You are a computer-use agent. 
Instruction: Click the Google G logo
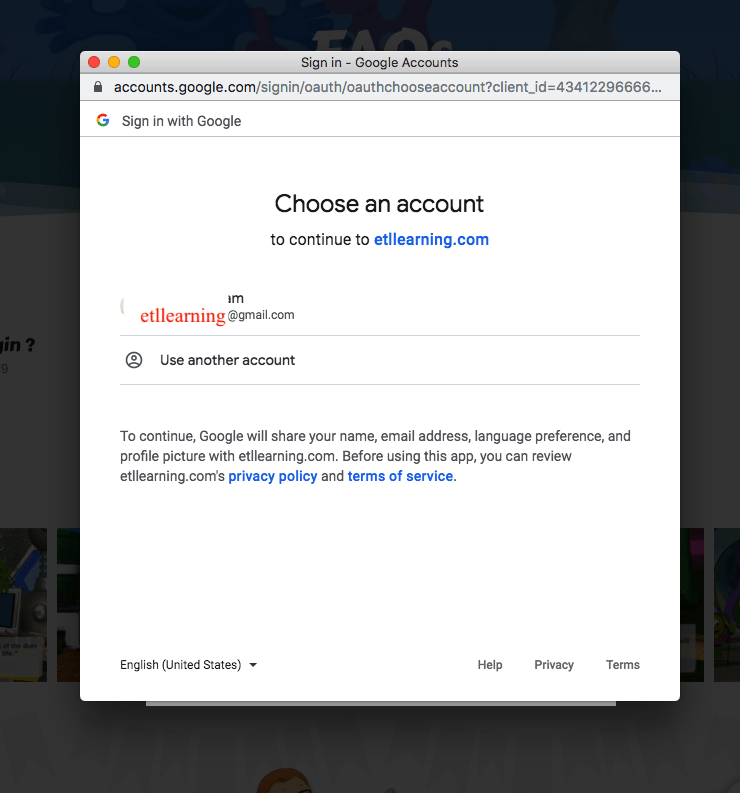coord(103,121)
